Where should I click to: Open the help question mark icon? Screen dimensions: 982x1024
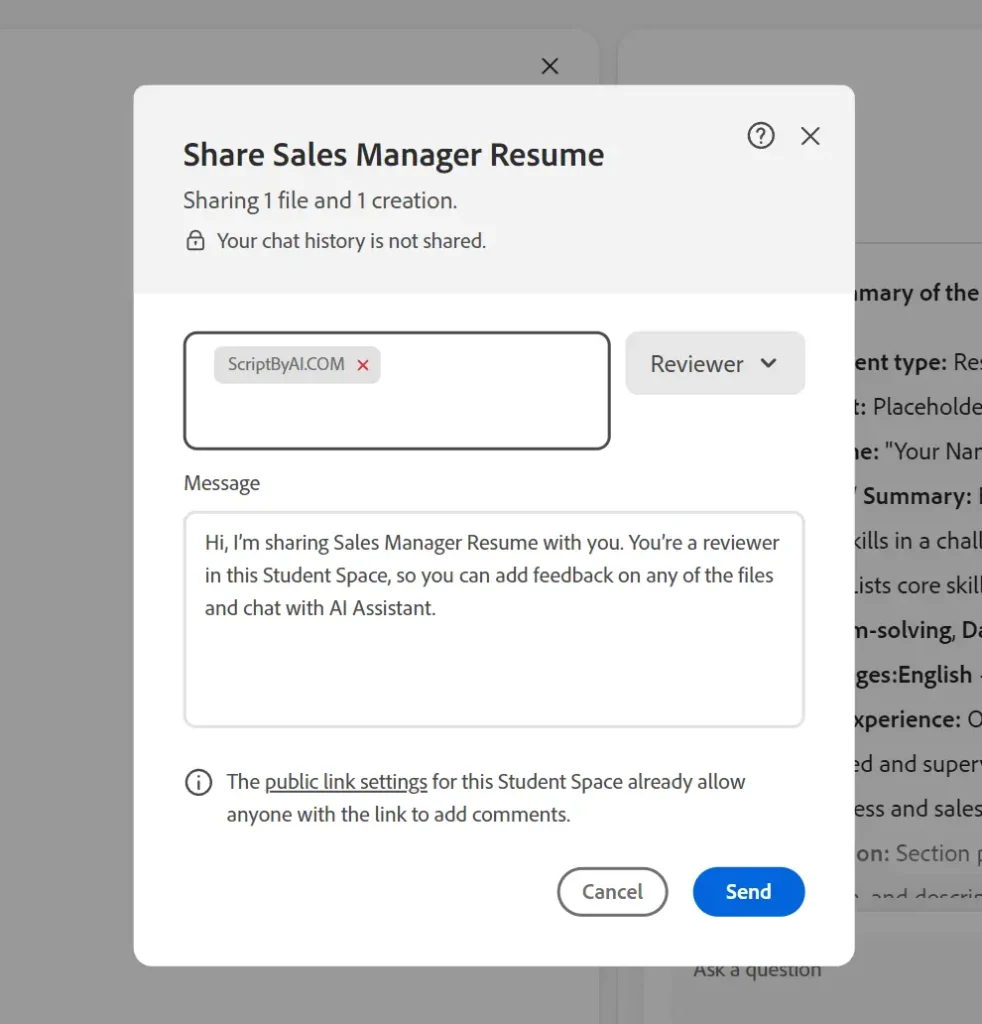761,136
